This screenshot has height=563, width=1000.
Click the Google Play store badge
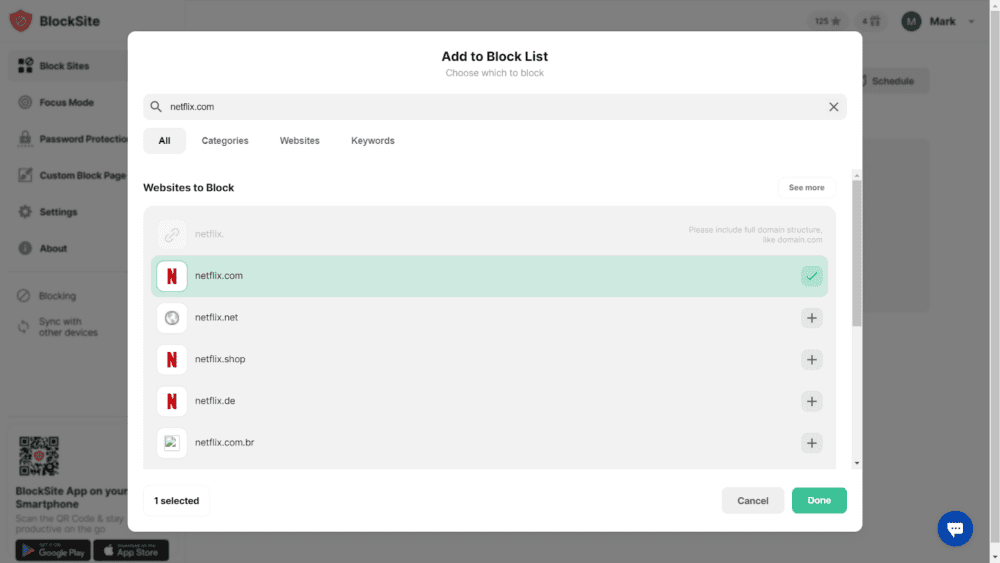[x=53, y=550]
